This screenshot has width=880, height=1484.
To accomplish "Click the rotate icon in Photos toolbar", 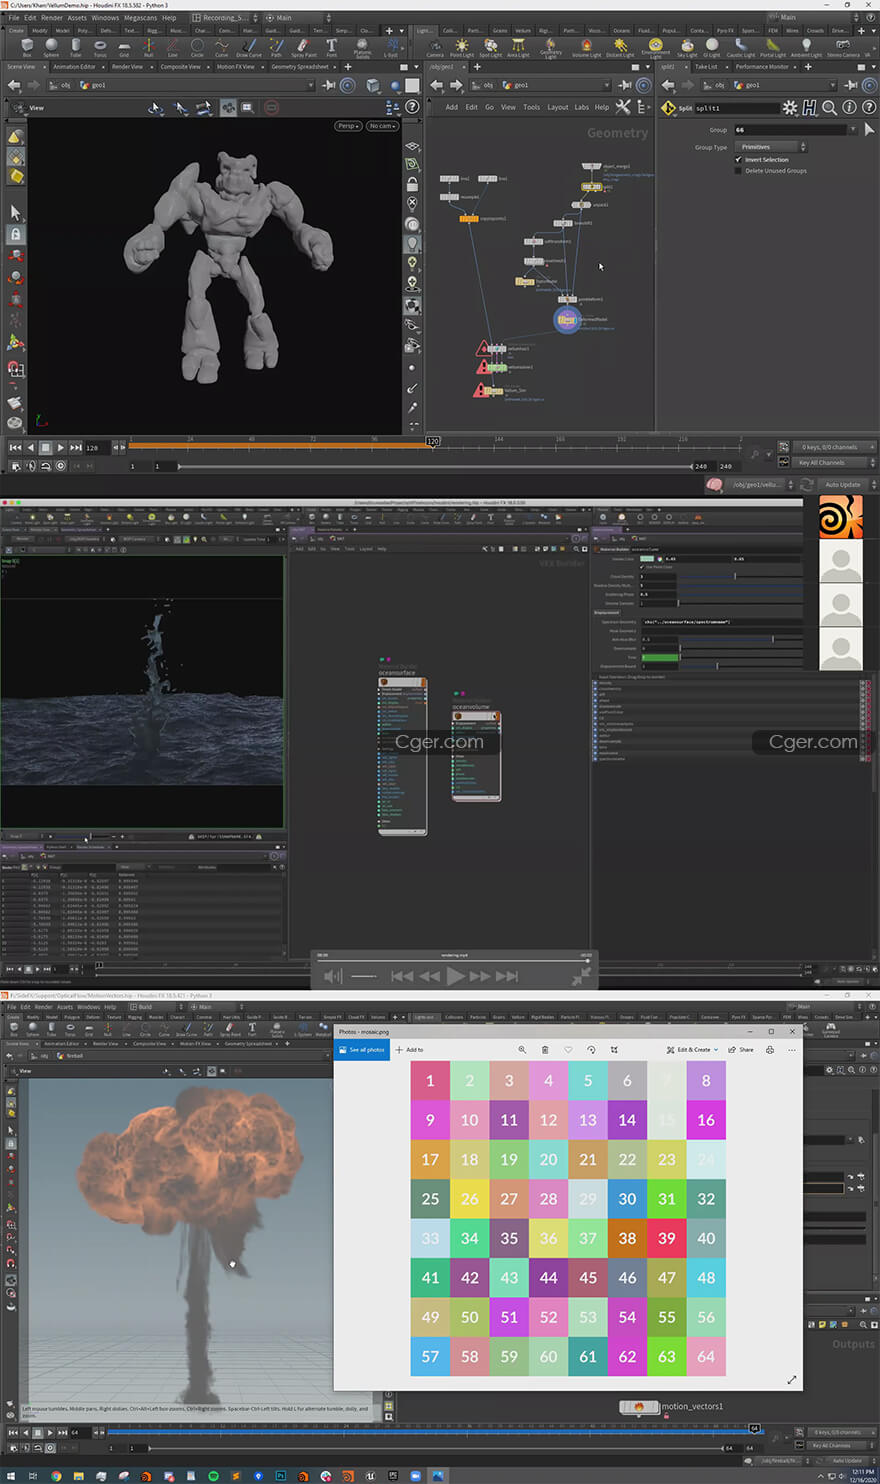I will (x=591, y=1049).
